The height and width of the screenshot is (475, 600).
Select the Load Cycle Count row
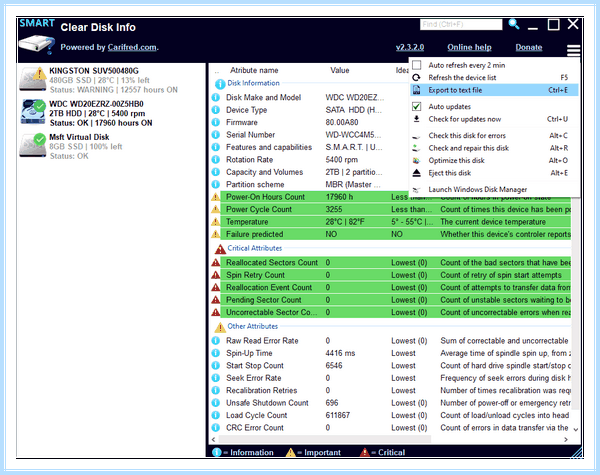[391, 415]
